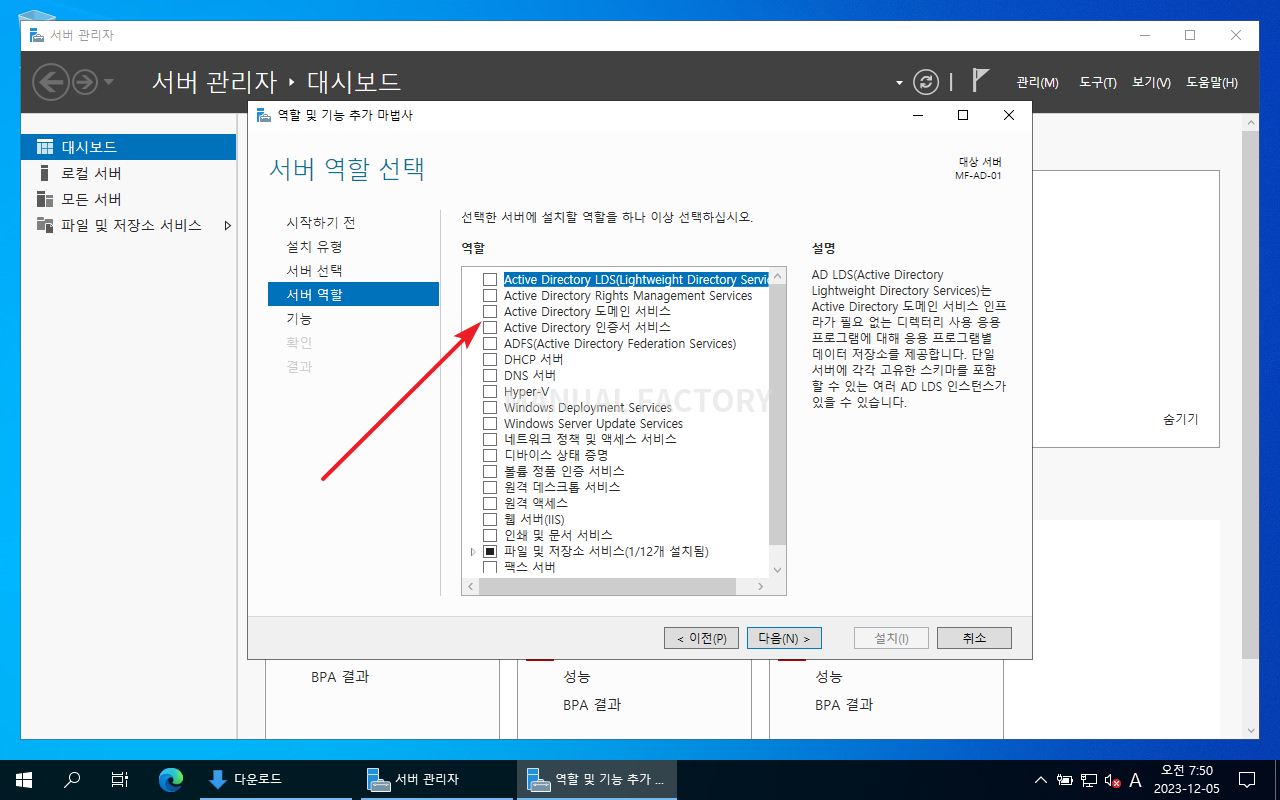Switch to 다운로드 taskbar window
The image size is (1280, 800).
[275, 780]
